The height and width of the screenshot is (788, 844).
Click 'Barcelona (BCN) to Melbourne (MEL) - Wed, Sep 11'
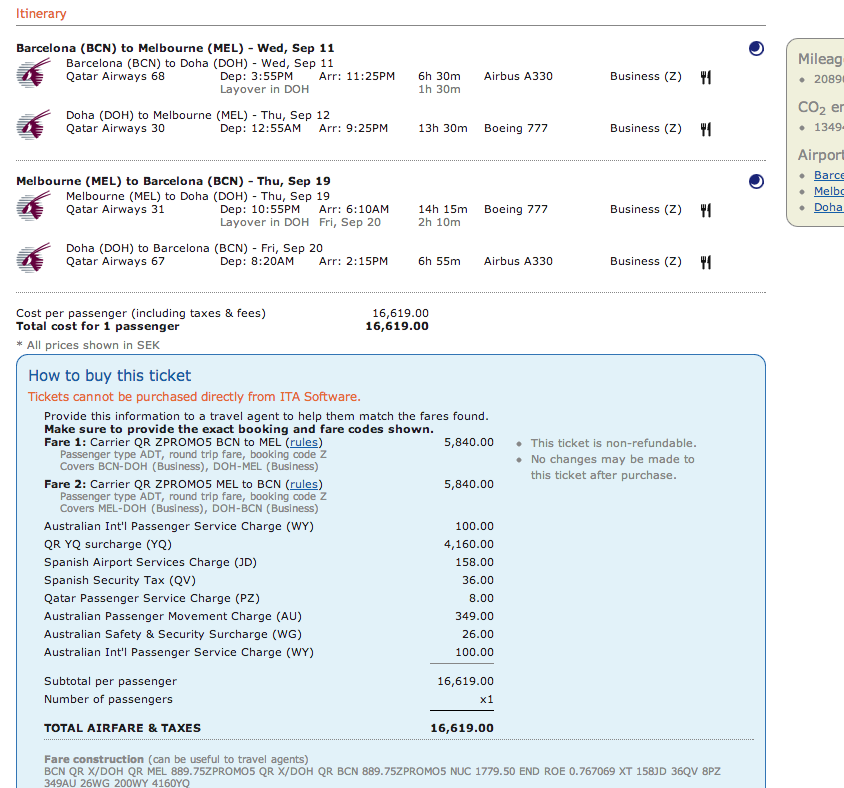[x=175, y=48]
